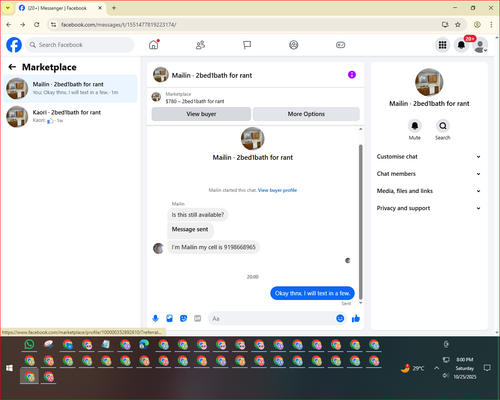500x400 pixels.
Task: Open the emoji picker in message box
Action: pos(340,318)
